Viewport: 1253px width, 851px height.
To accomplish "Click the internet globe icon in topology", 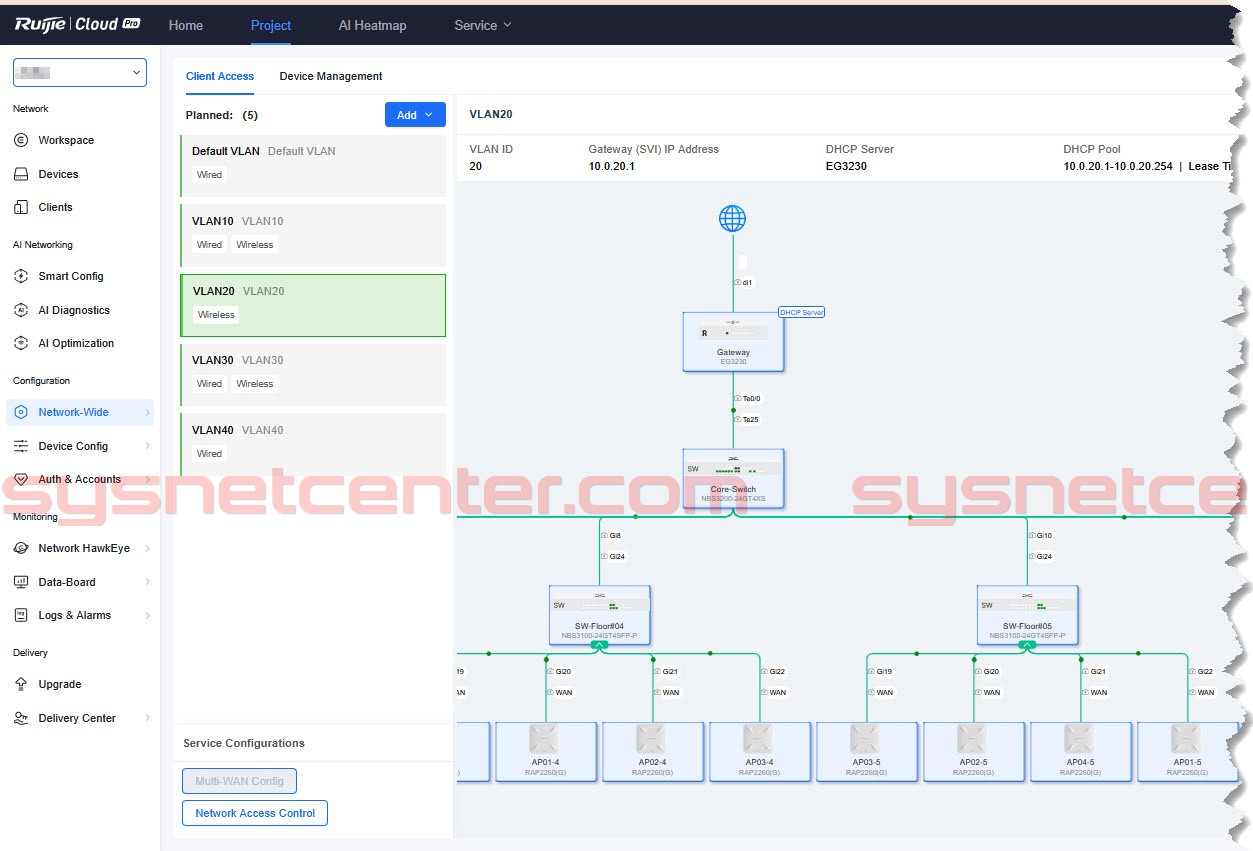I will tap(733, 219).
